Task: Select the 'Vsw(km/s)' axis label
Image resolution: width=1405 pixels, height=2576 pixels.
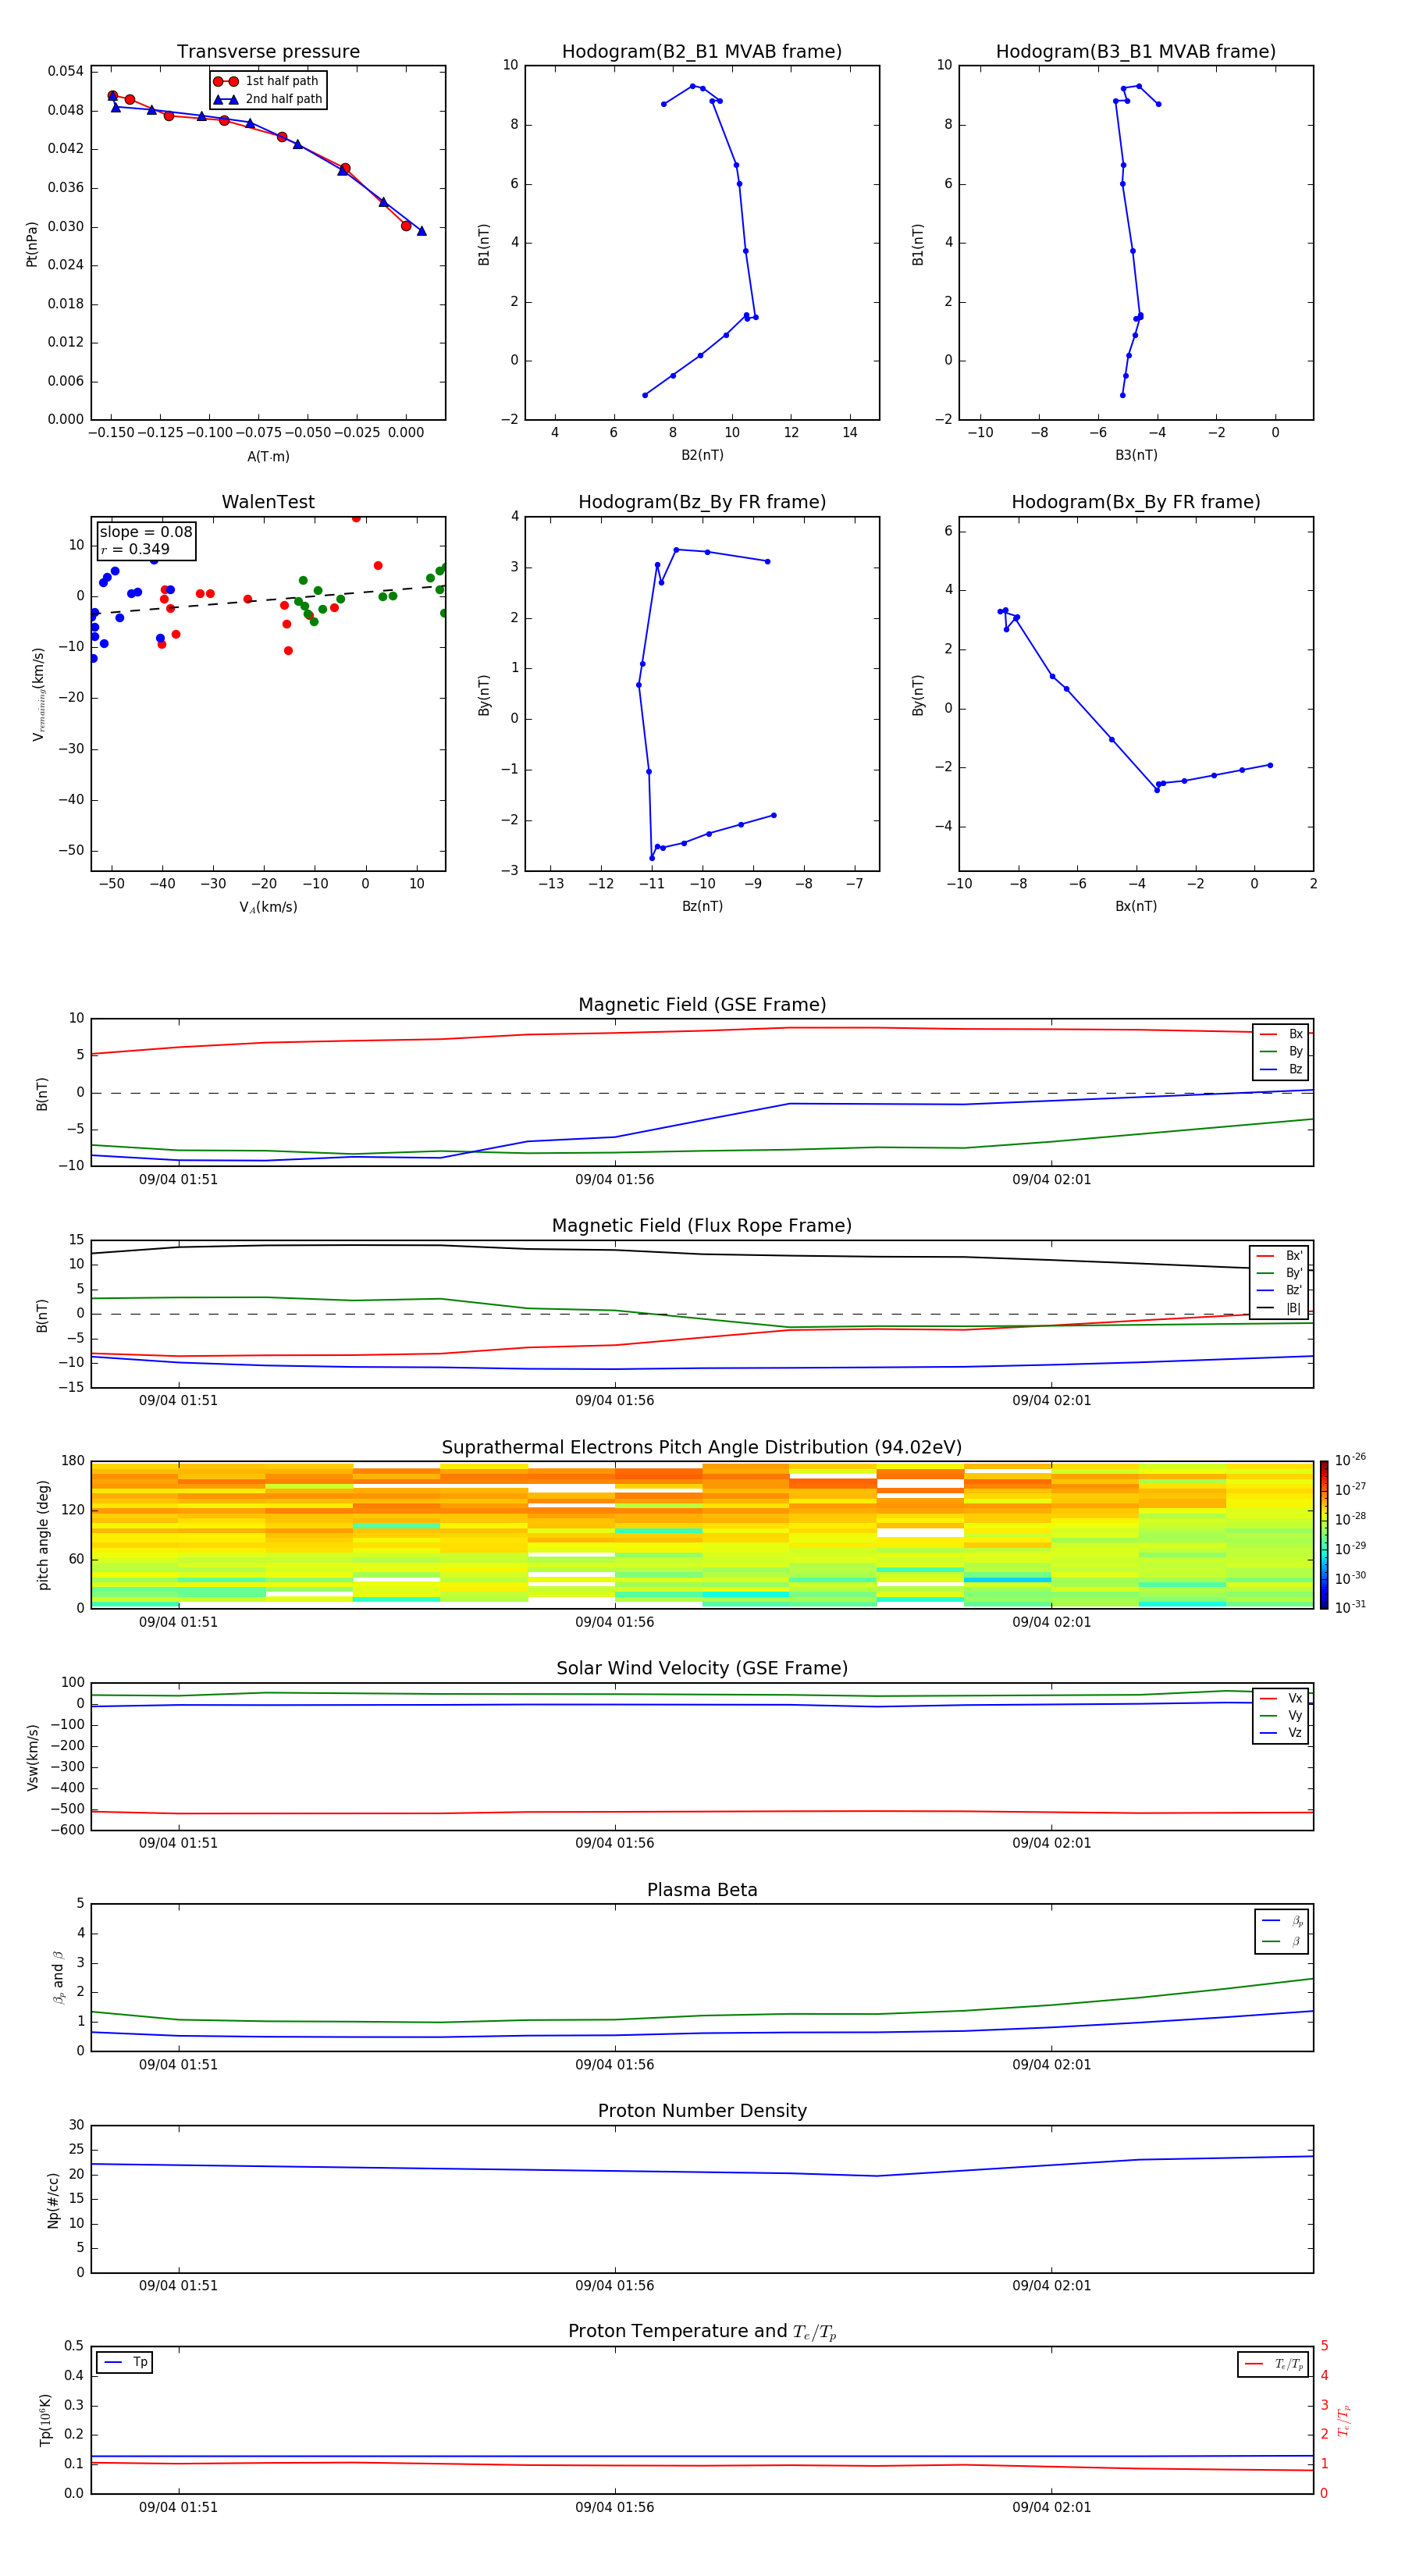Action: pos(33,1757)
